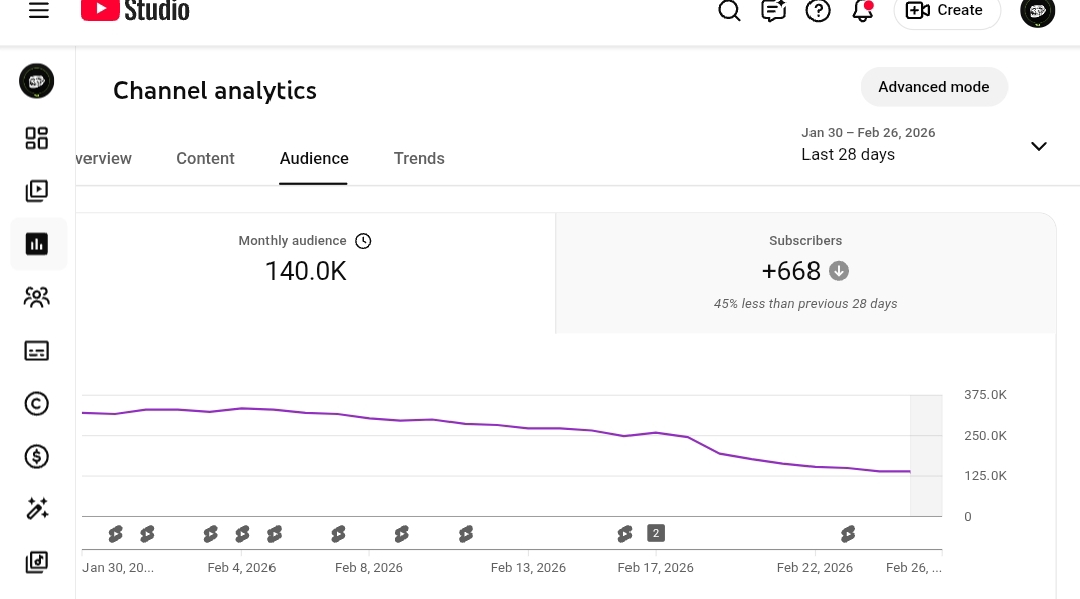Switch to the Trends tab
This screenshot has height=599, width=1080.
coord(419,158)
